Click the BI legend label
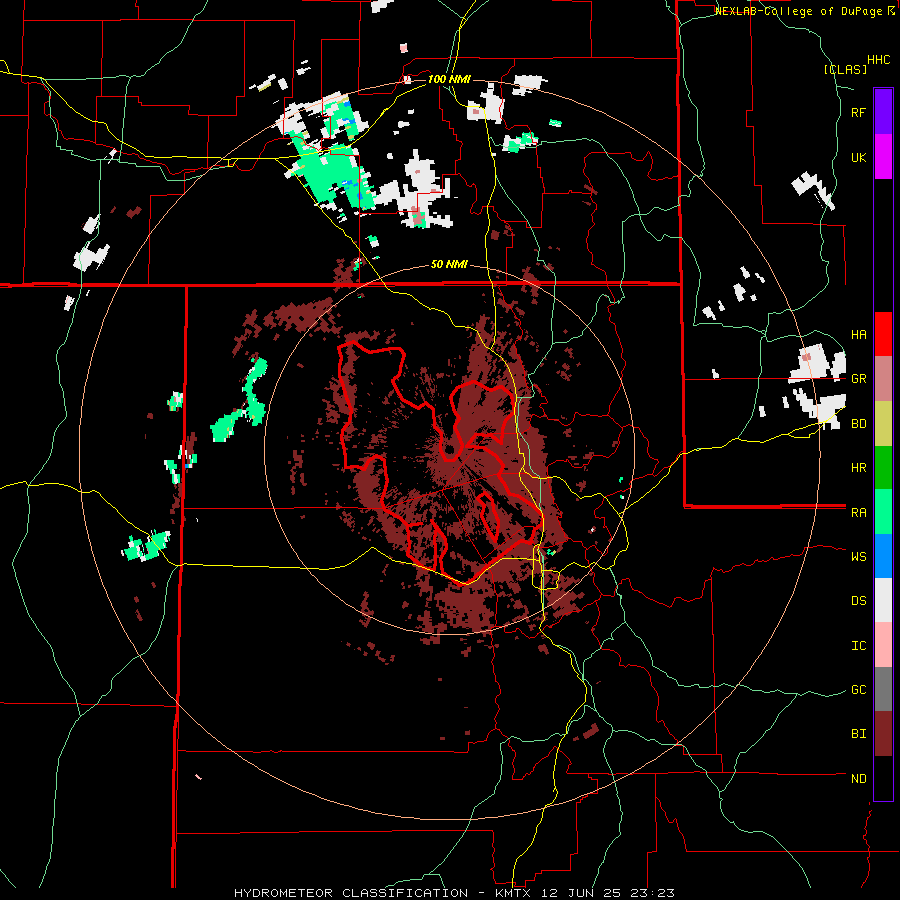Screen dimensions: 900x900 (858, 734)
